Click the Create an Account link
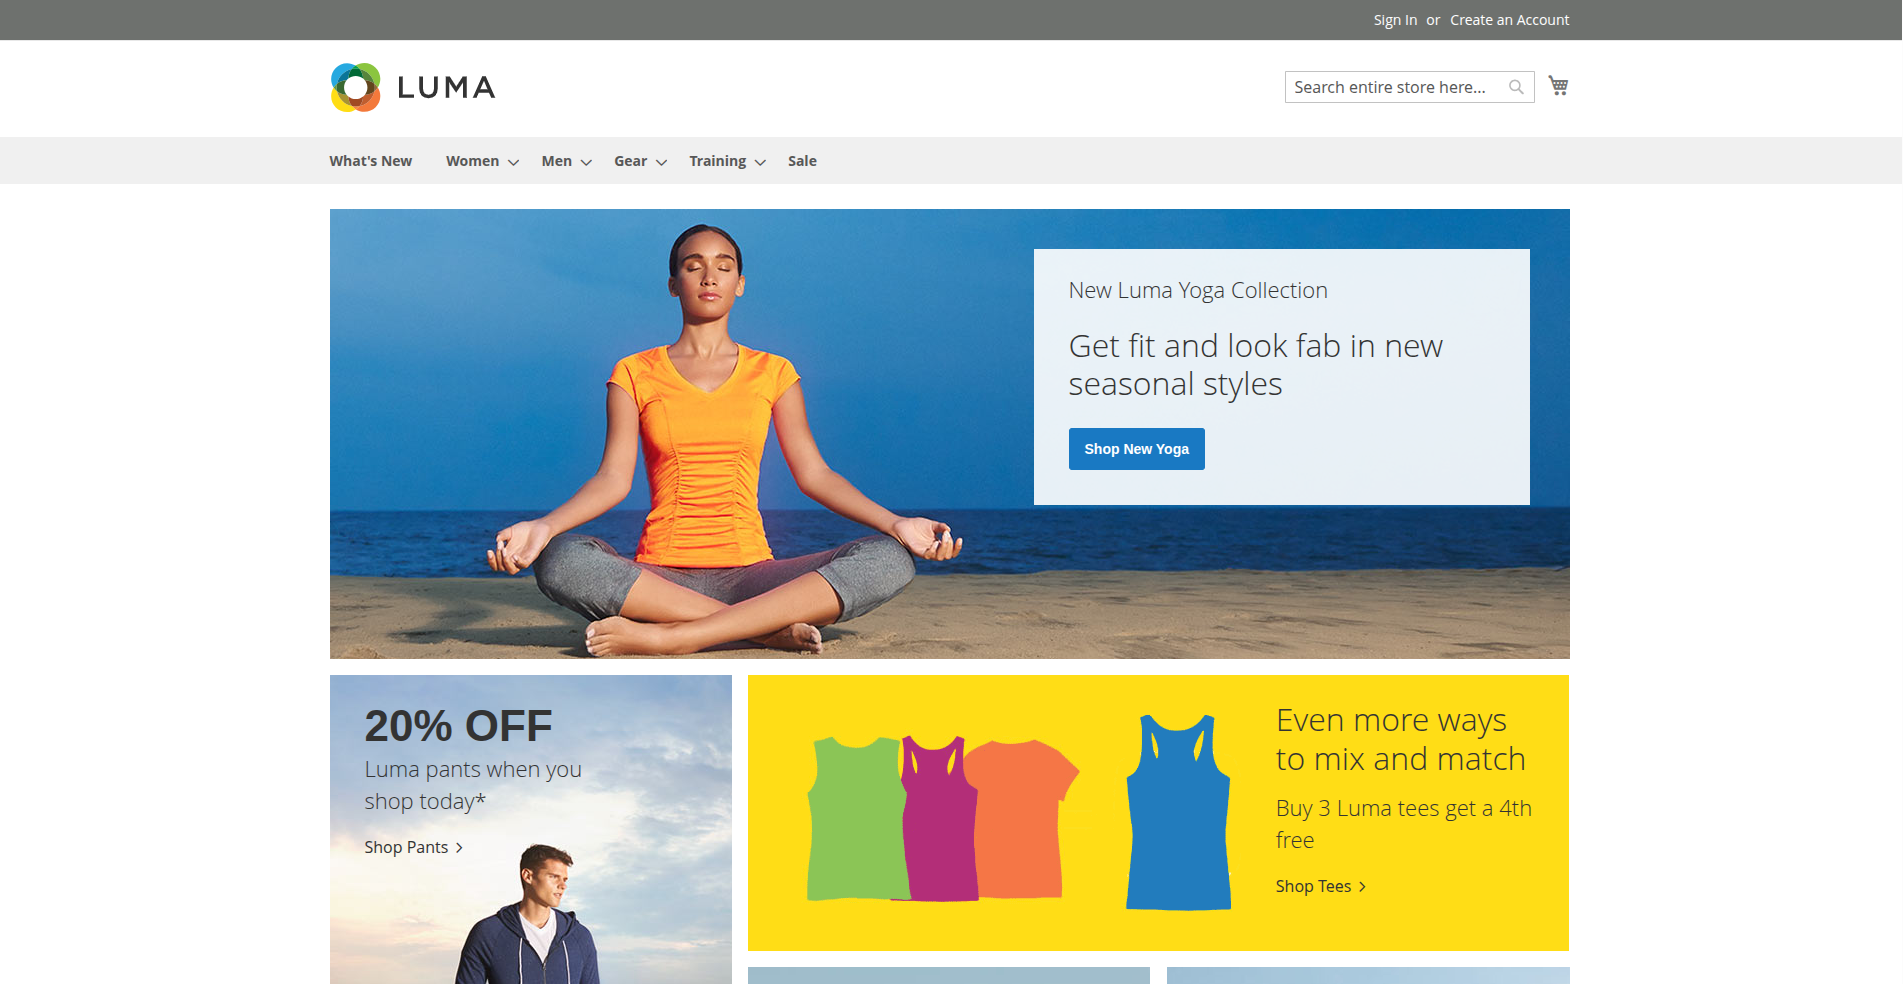 1509,20
